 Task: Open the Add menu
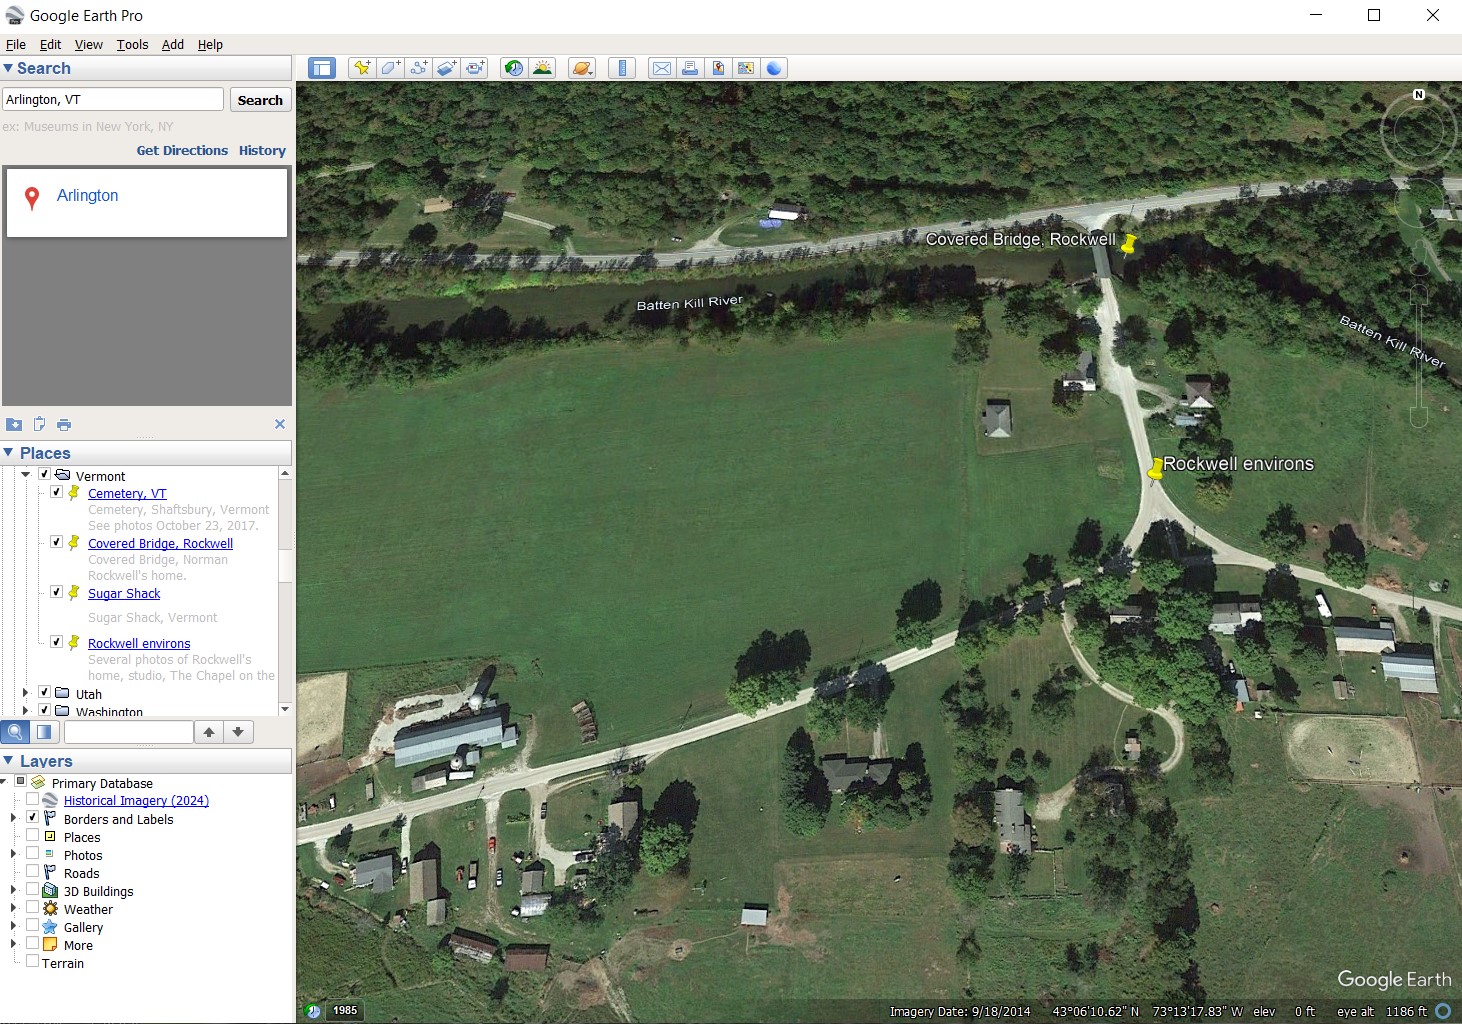tap(173, 45)
